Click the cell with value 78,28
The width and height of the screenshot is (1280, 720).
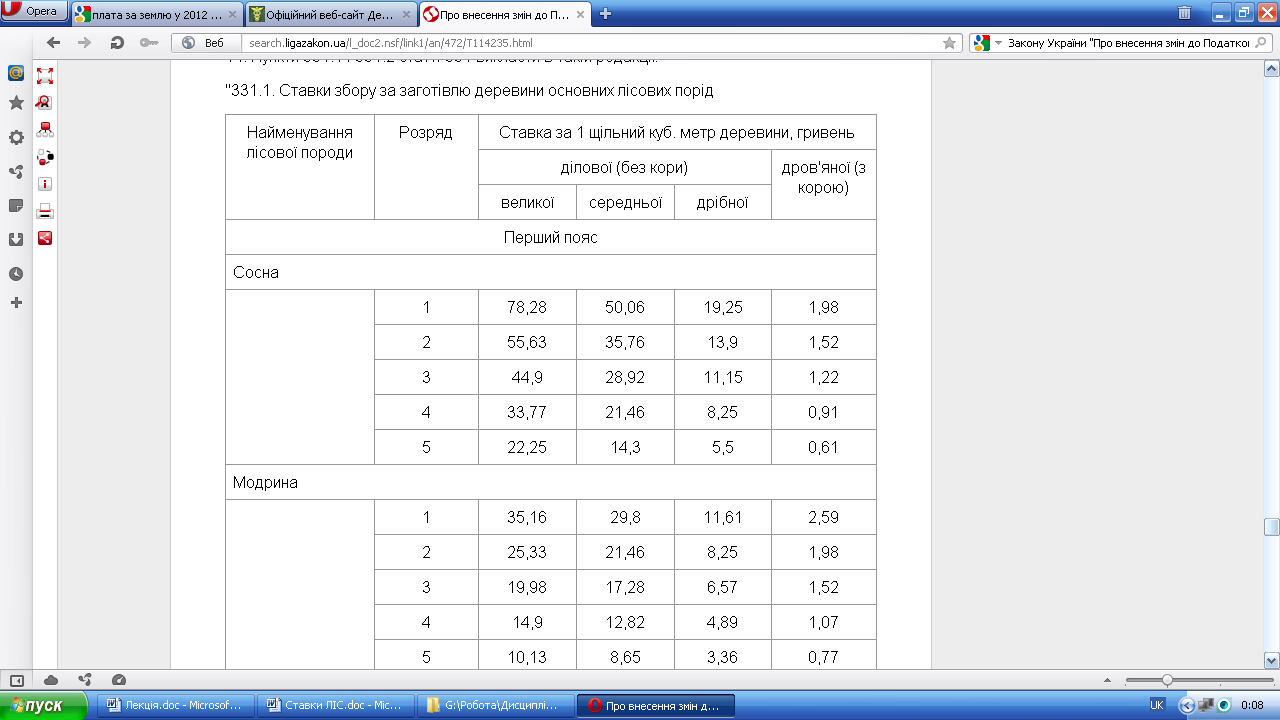click(527, 307)
